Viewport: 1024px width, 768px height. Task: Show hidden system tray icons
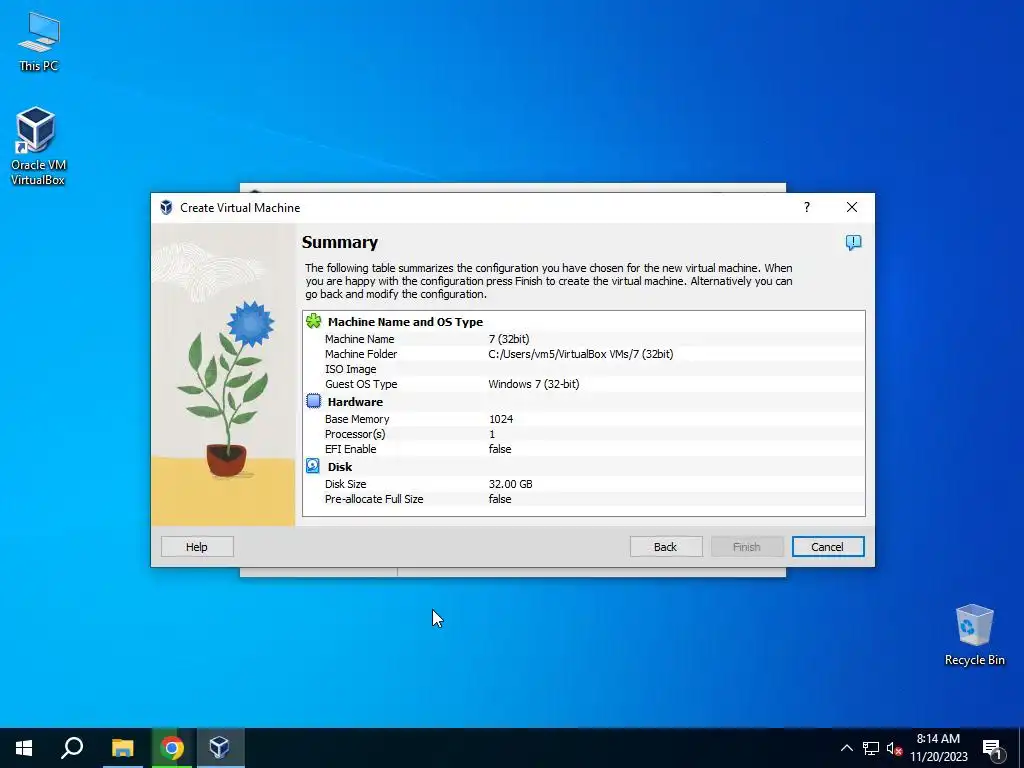click(846, 748)
